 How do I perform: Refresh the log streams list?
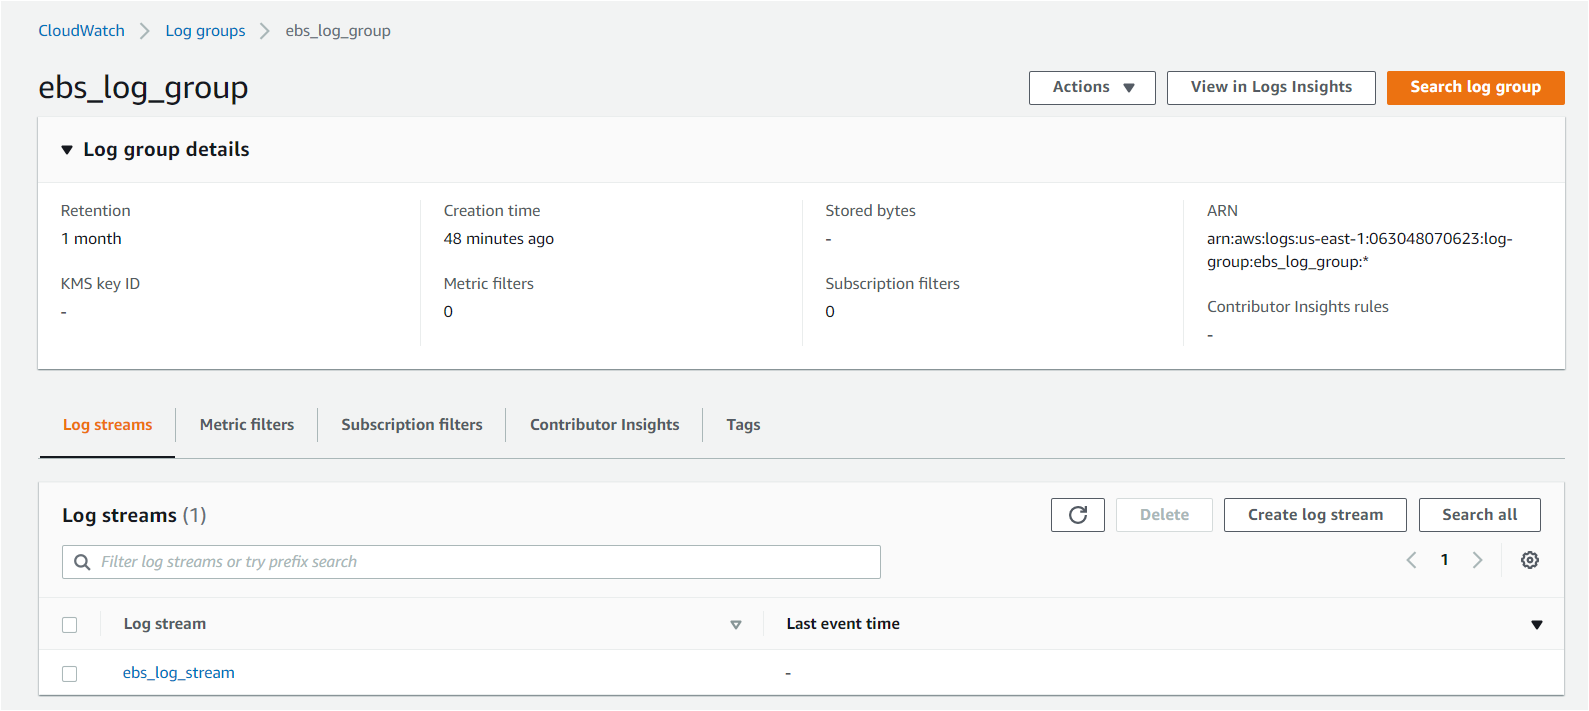coord(1078,515)
